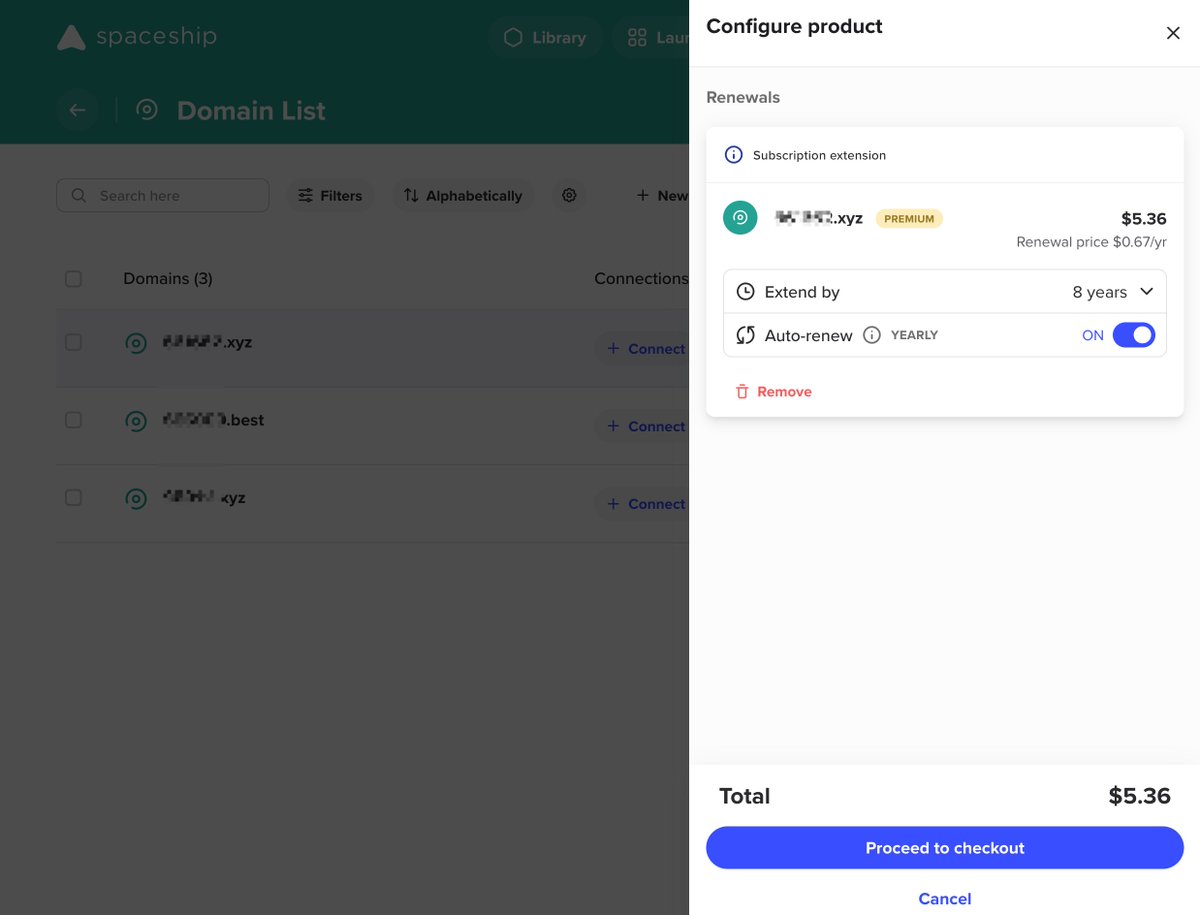Click the first .xyz row domain icon
This screenshot has width=1200, height=915.
[135, 343]
